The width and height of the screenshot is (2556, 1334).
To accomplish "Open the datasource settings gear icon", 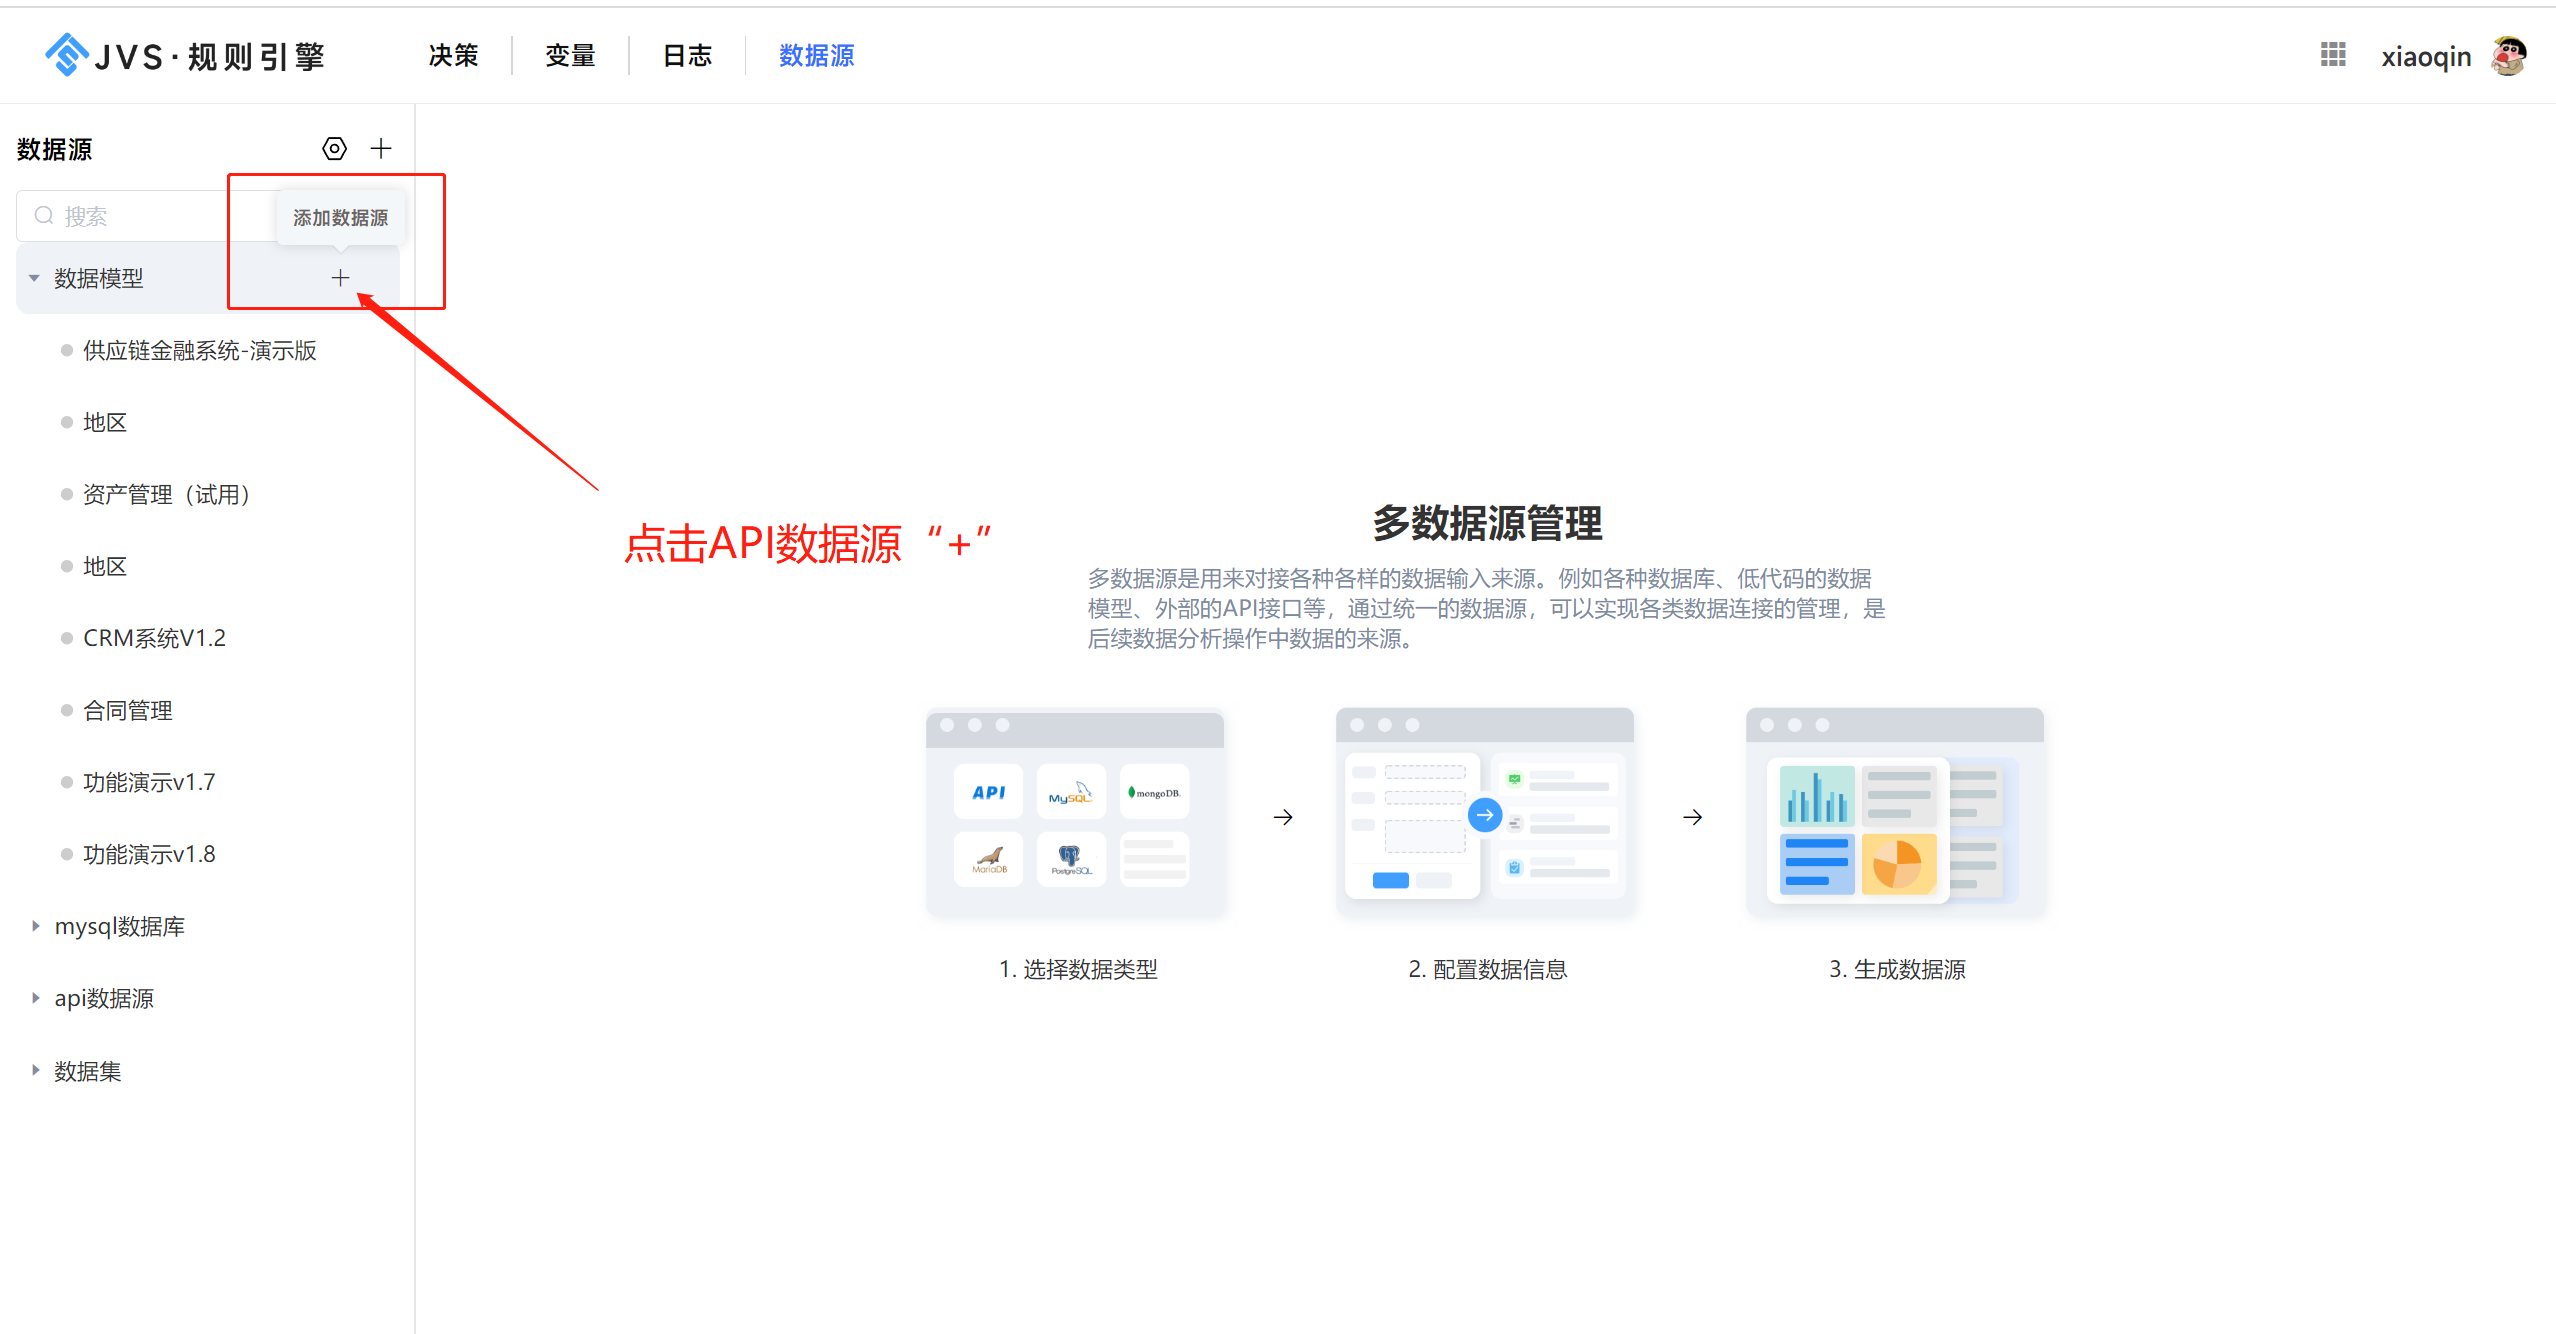I will click(334, 148).
